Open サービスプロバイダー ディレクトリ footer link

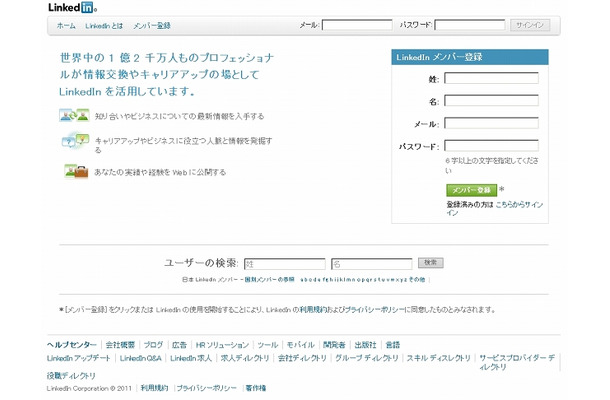[x=517, y=362]
